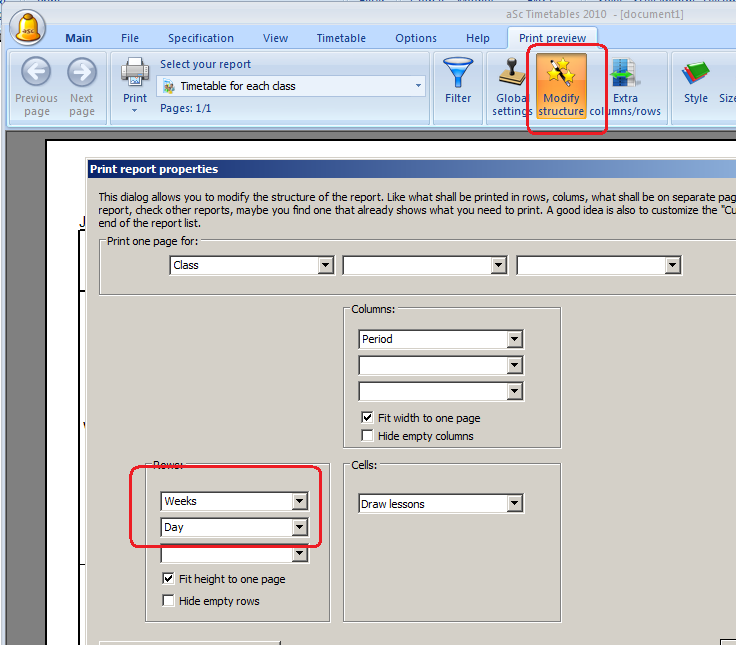Toggle Fit height to one page
This screenshot has width=736, height=645.
click(168, 579)
